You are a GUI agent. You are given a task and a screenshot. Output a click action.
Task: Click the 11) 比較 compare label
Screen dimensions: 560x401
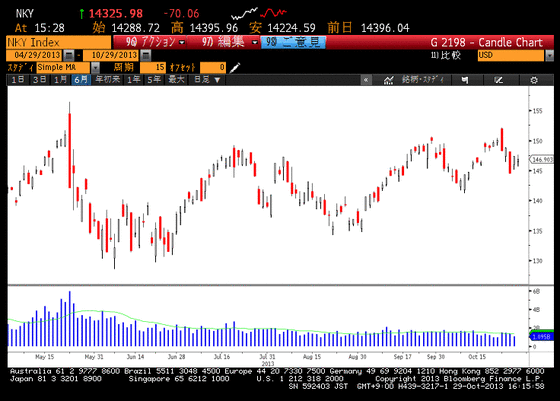coord(446,55)
